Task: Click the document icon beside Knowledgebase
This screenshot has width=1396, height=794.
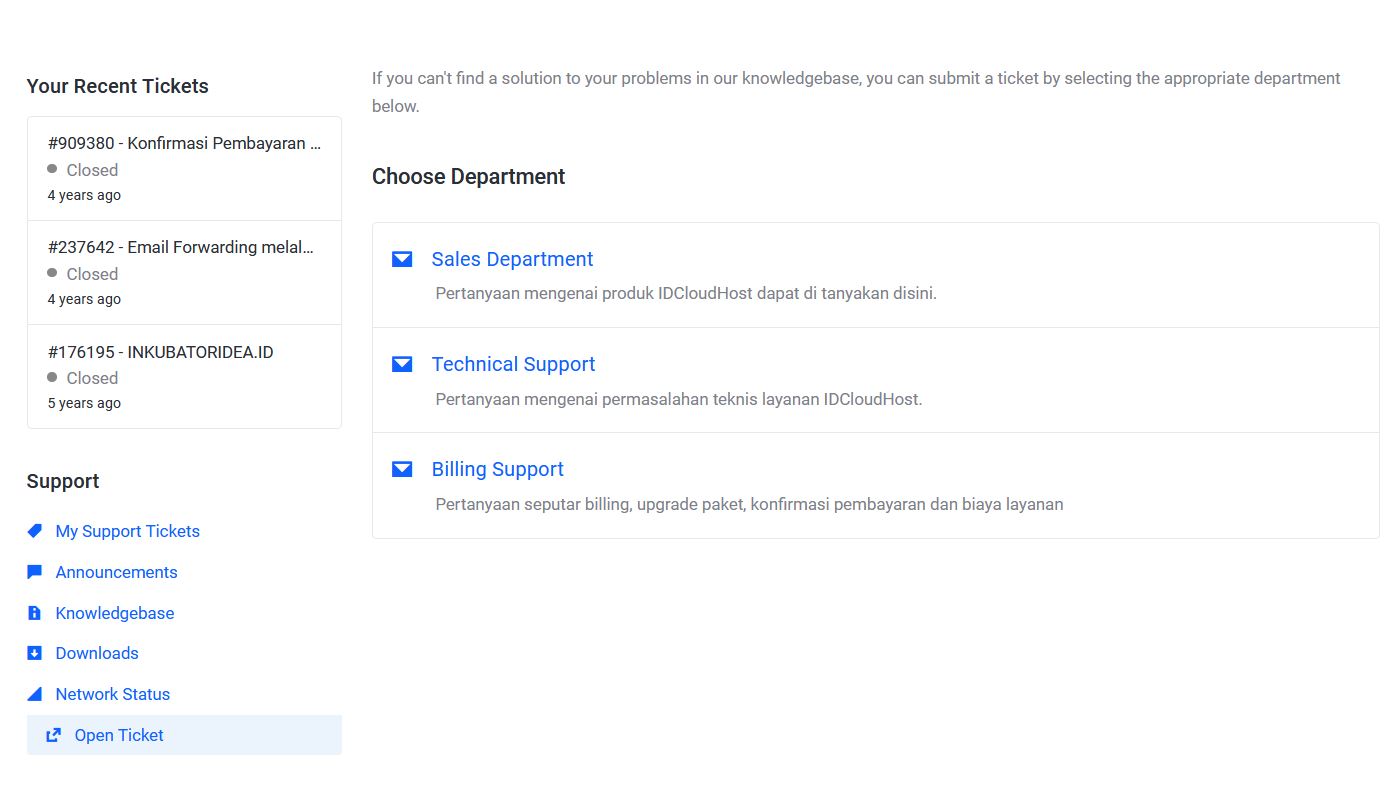Action: (33, 612)
